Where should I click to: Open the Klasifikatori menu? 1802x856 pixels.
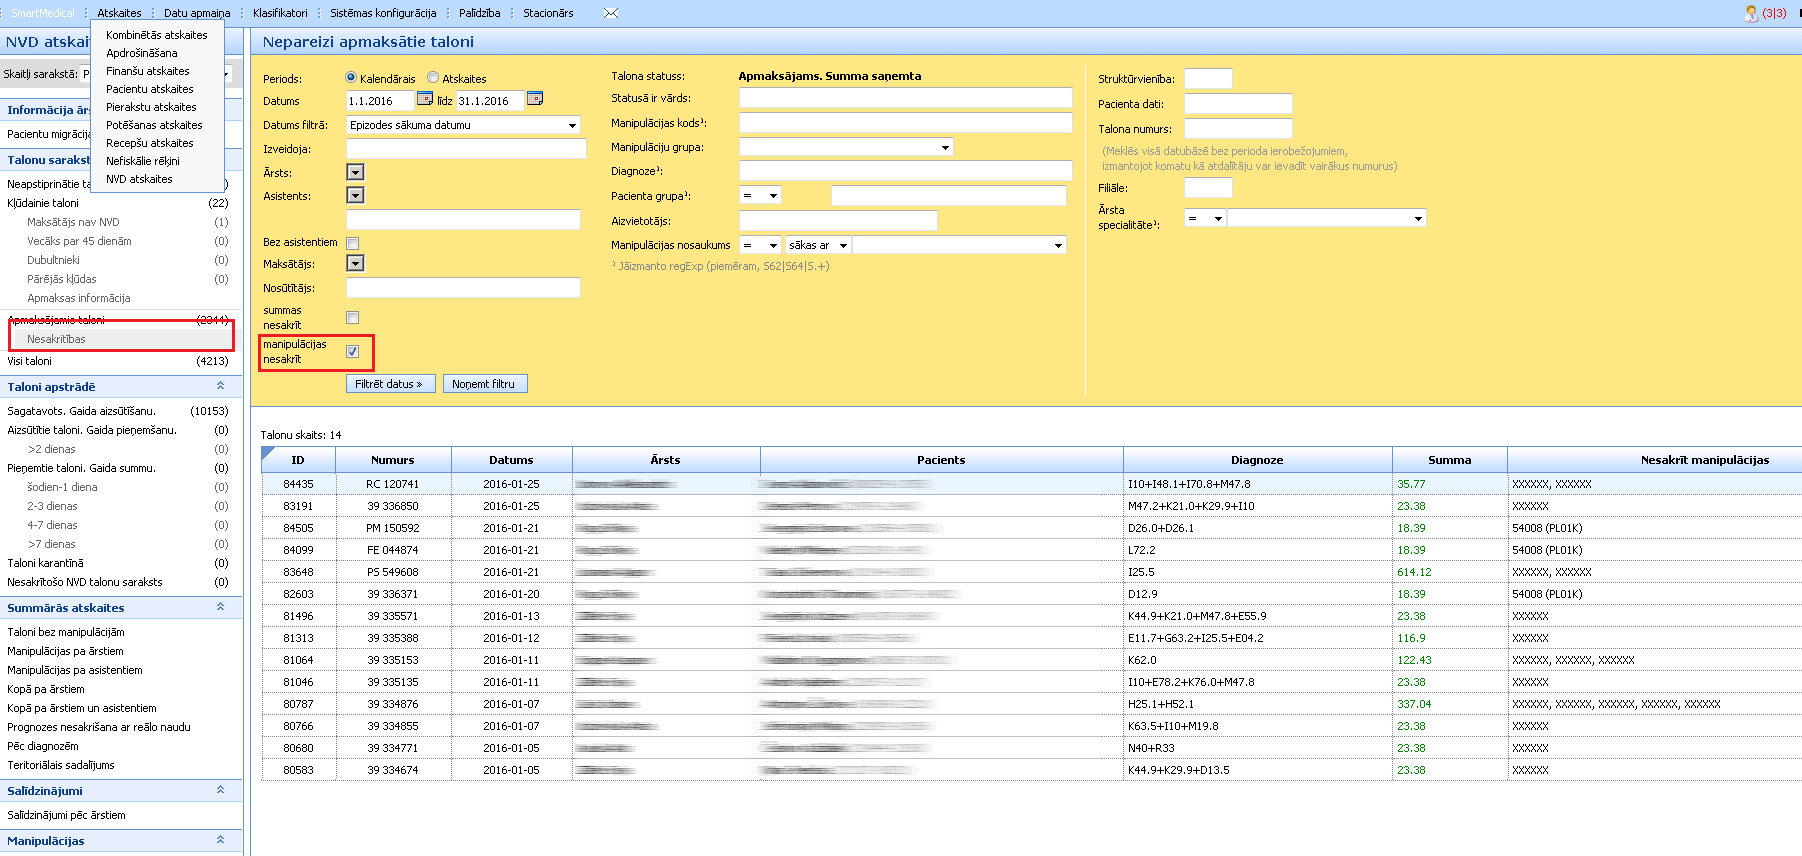pos(280,13)
